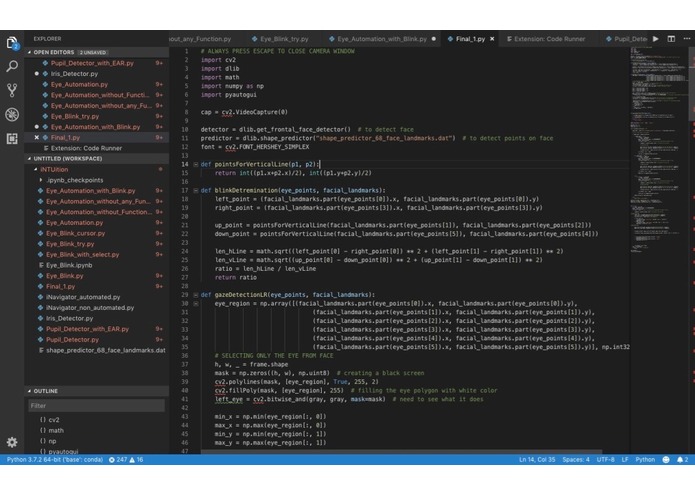
Task: Open iNavigator_automated.py file
Action: [96, 297]
